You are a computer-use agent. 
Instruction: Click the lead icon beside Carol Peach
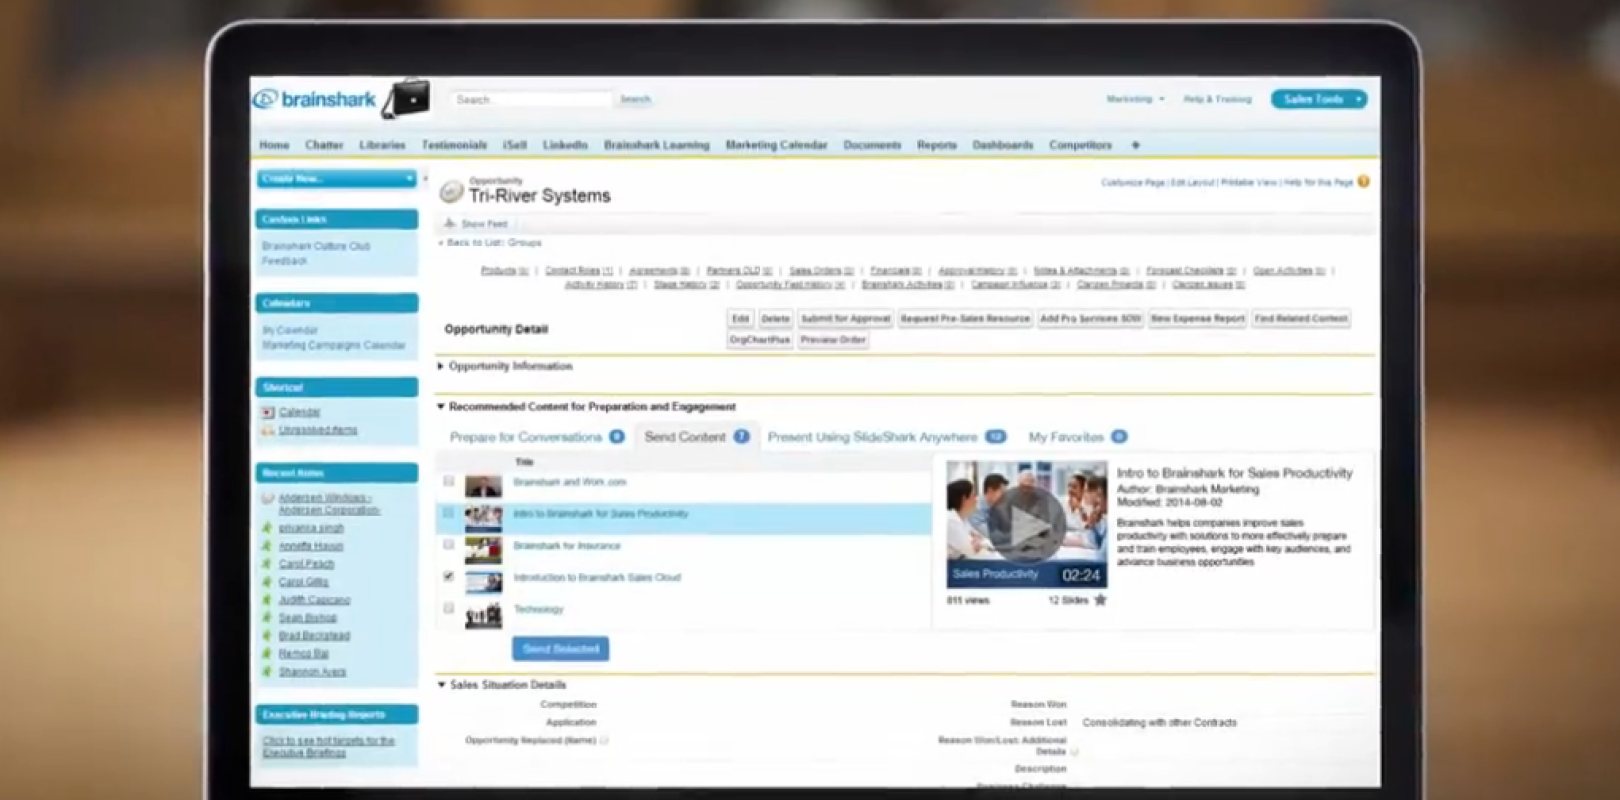click(267, 564)
